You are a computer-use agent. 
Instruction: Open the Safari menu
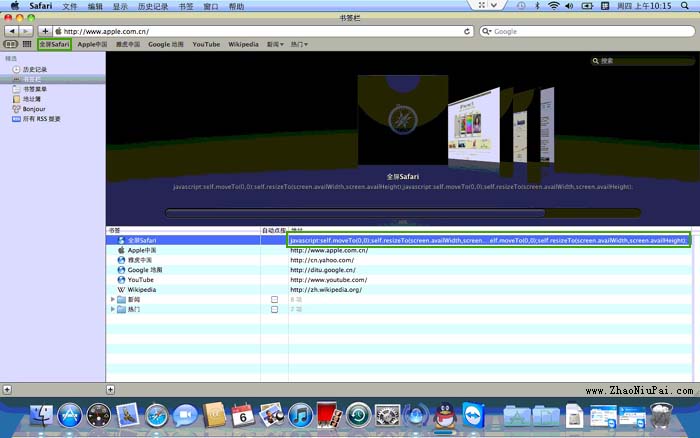coord(41,6)
